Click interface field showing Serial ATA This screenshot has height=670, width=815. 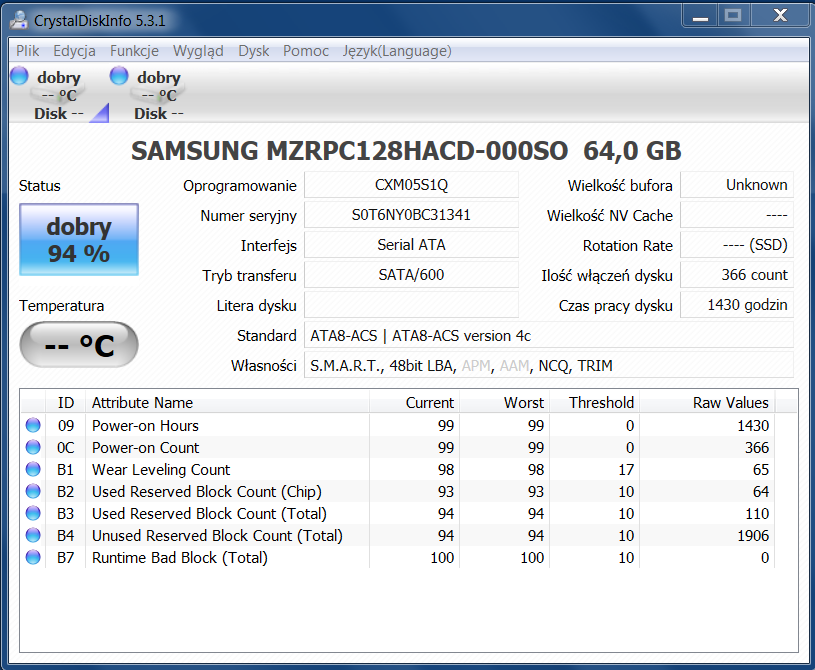click(x=411, y=245)
